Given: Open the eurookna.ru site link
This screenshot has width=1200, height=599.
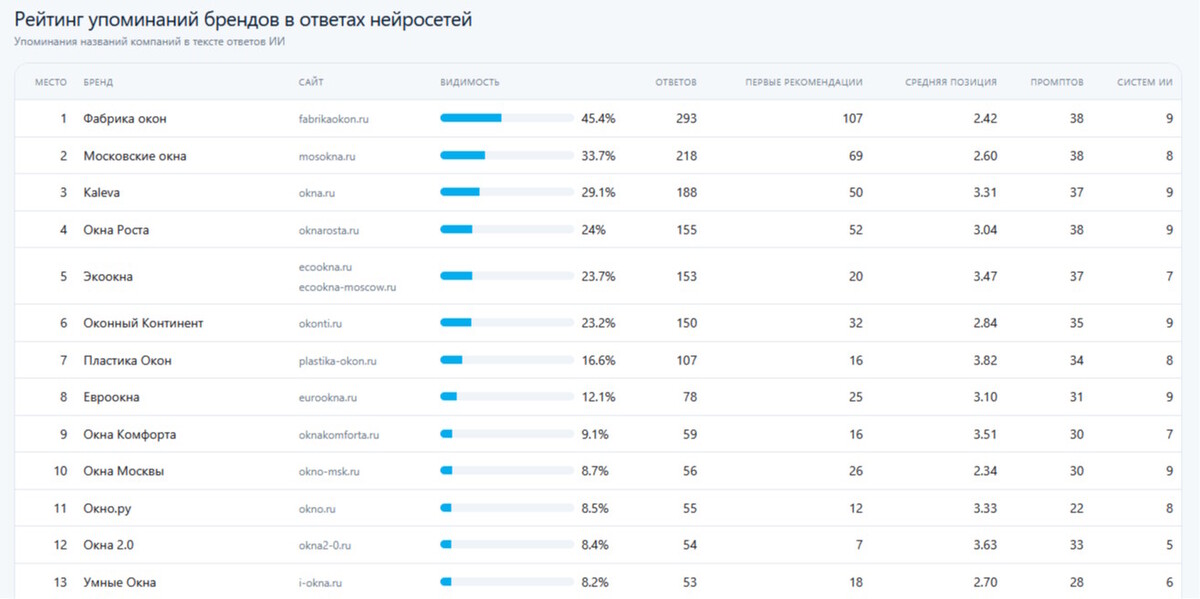Looking at the screenshot, I should [x=327, y=398].
